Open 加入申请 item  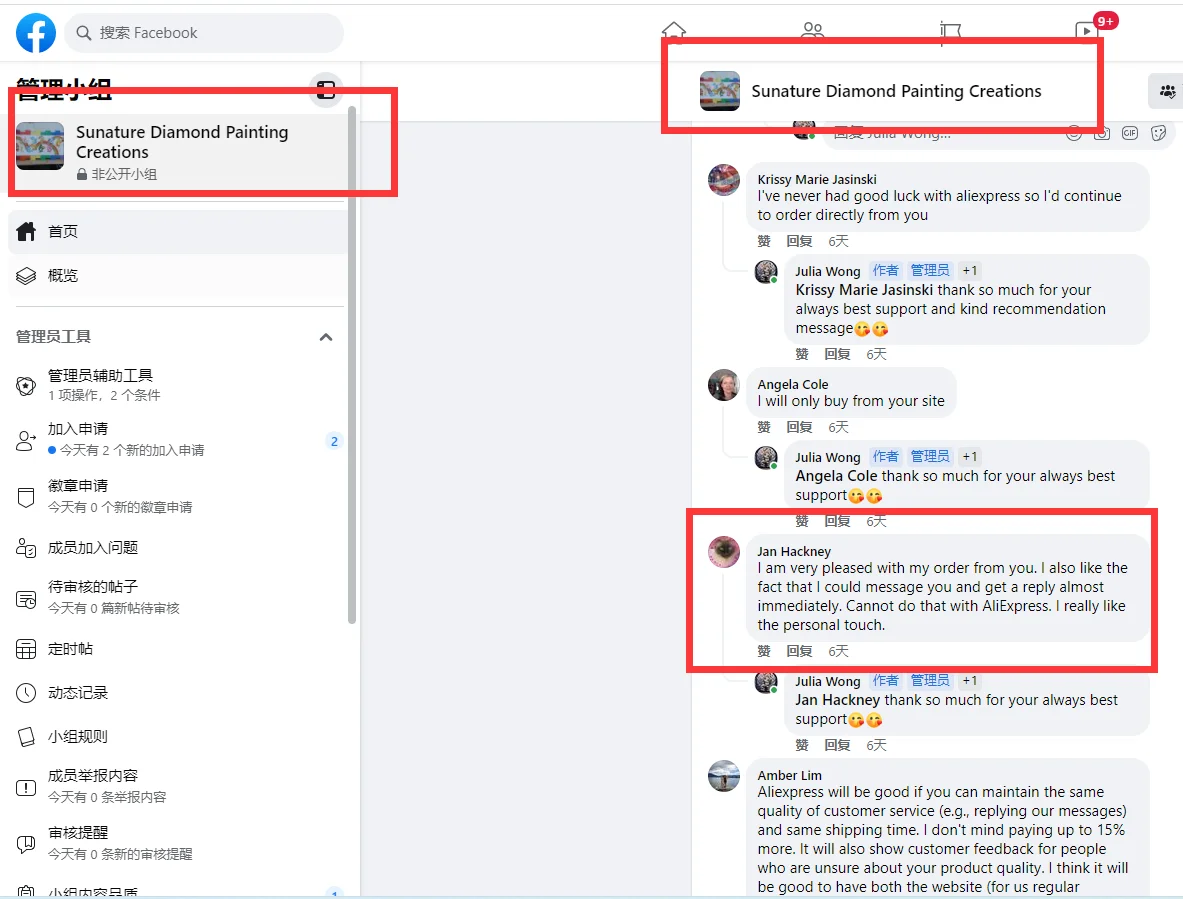pos(180,439)
